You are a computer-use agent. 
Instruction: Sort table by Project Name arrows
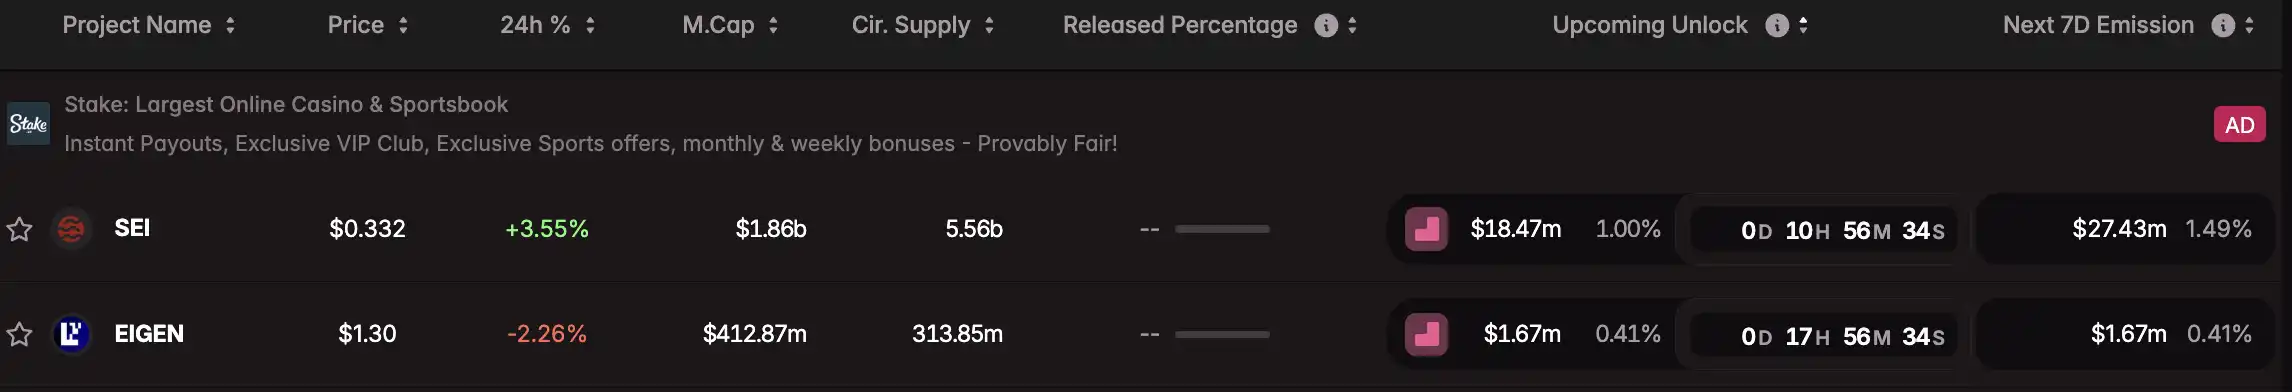(x=230, y=26)
